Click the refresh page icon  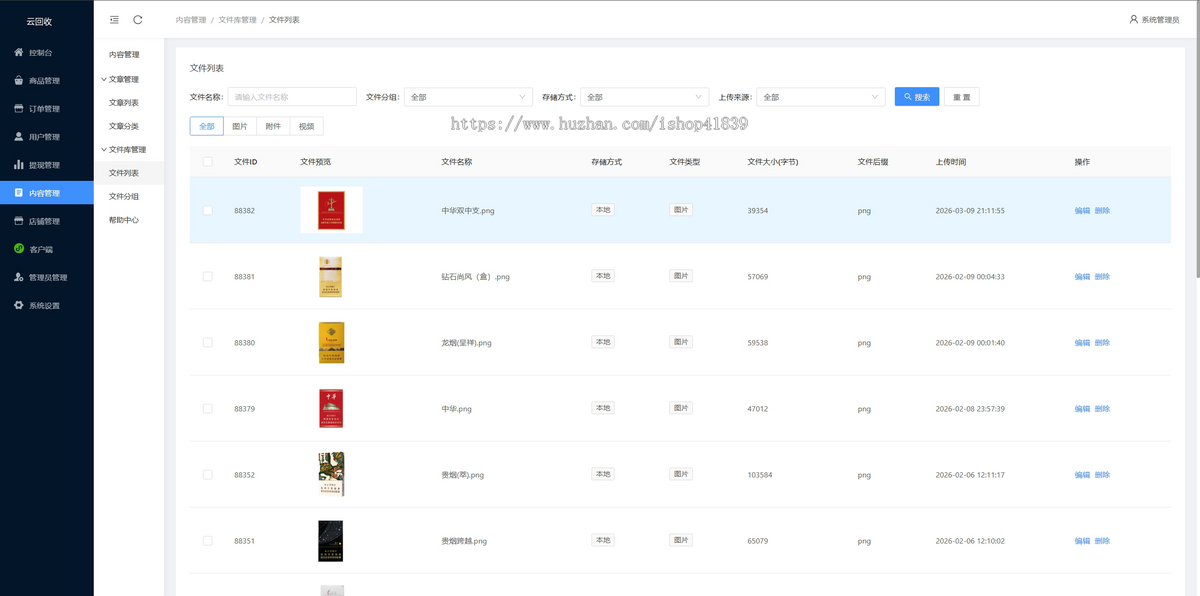coord(138,19)
